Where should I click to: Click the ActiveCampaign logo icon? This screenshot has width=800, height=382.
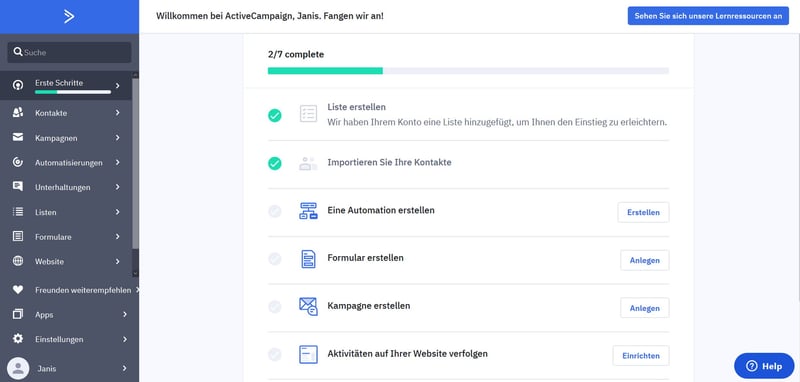point(69,17)
